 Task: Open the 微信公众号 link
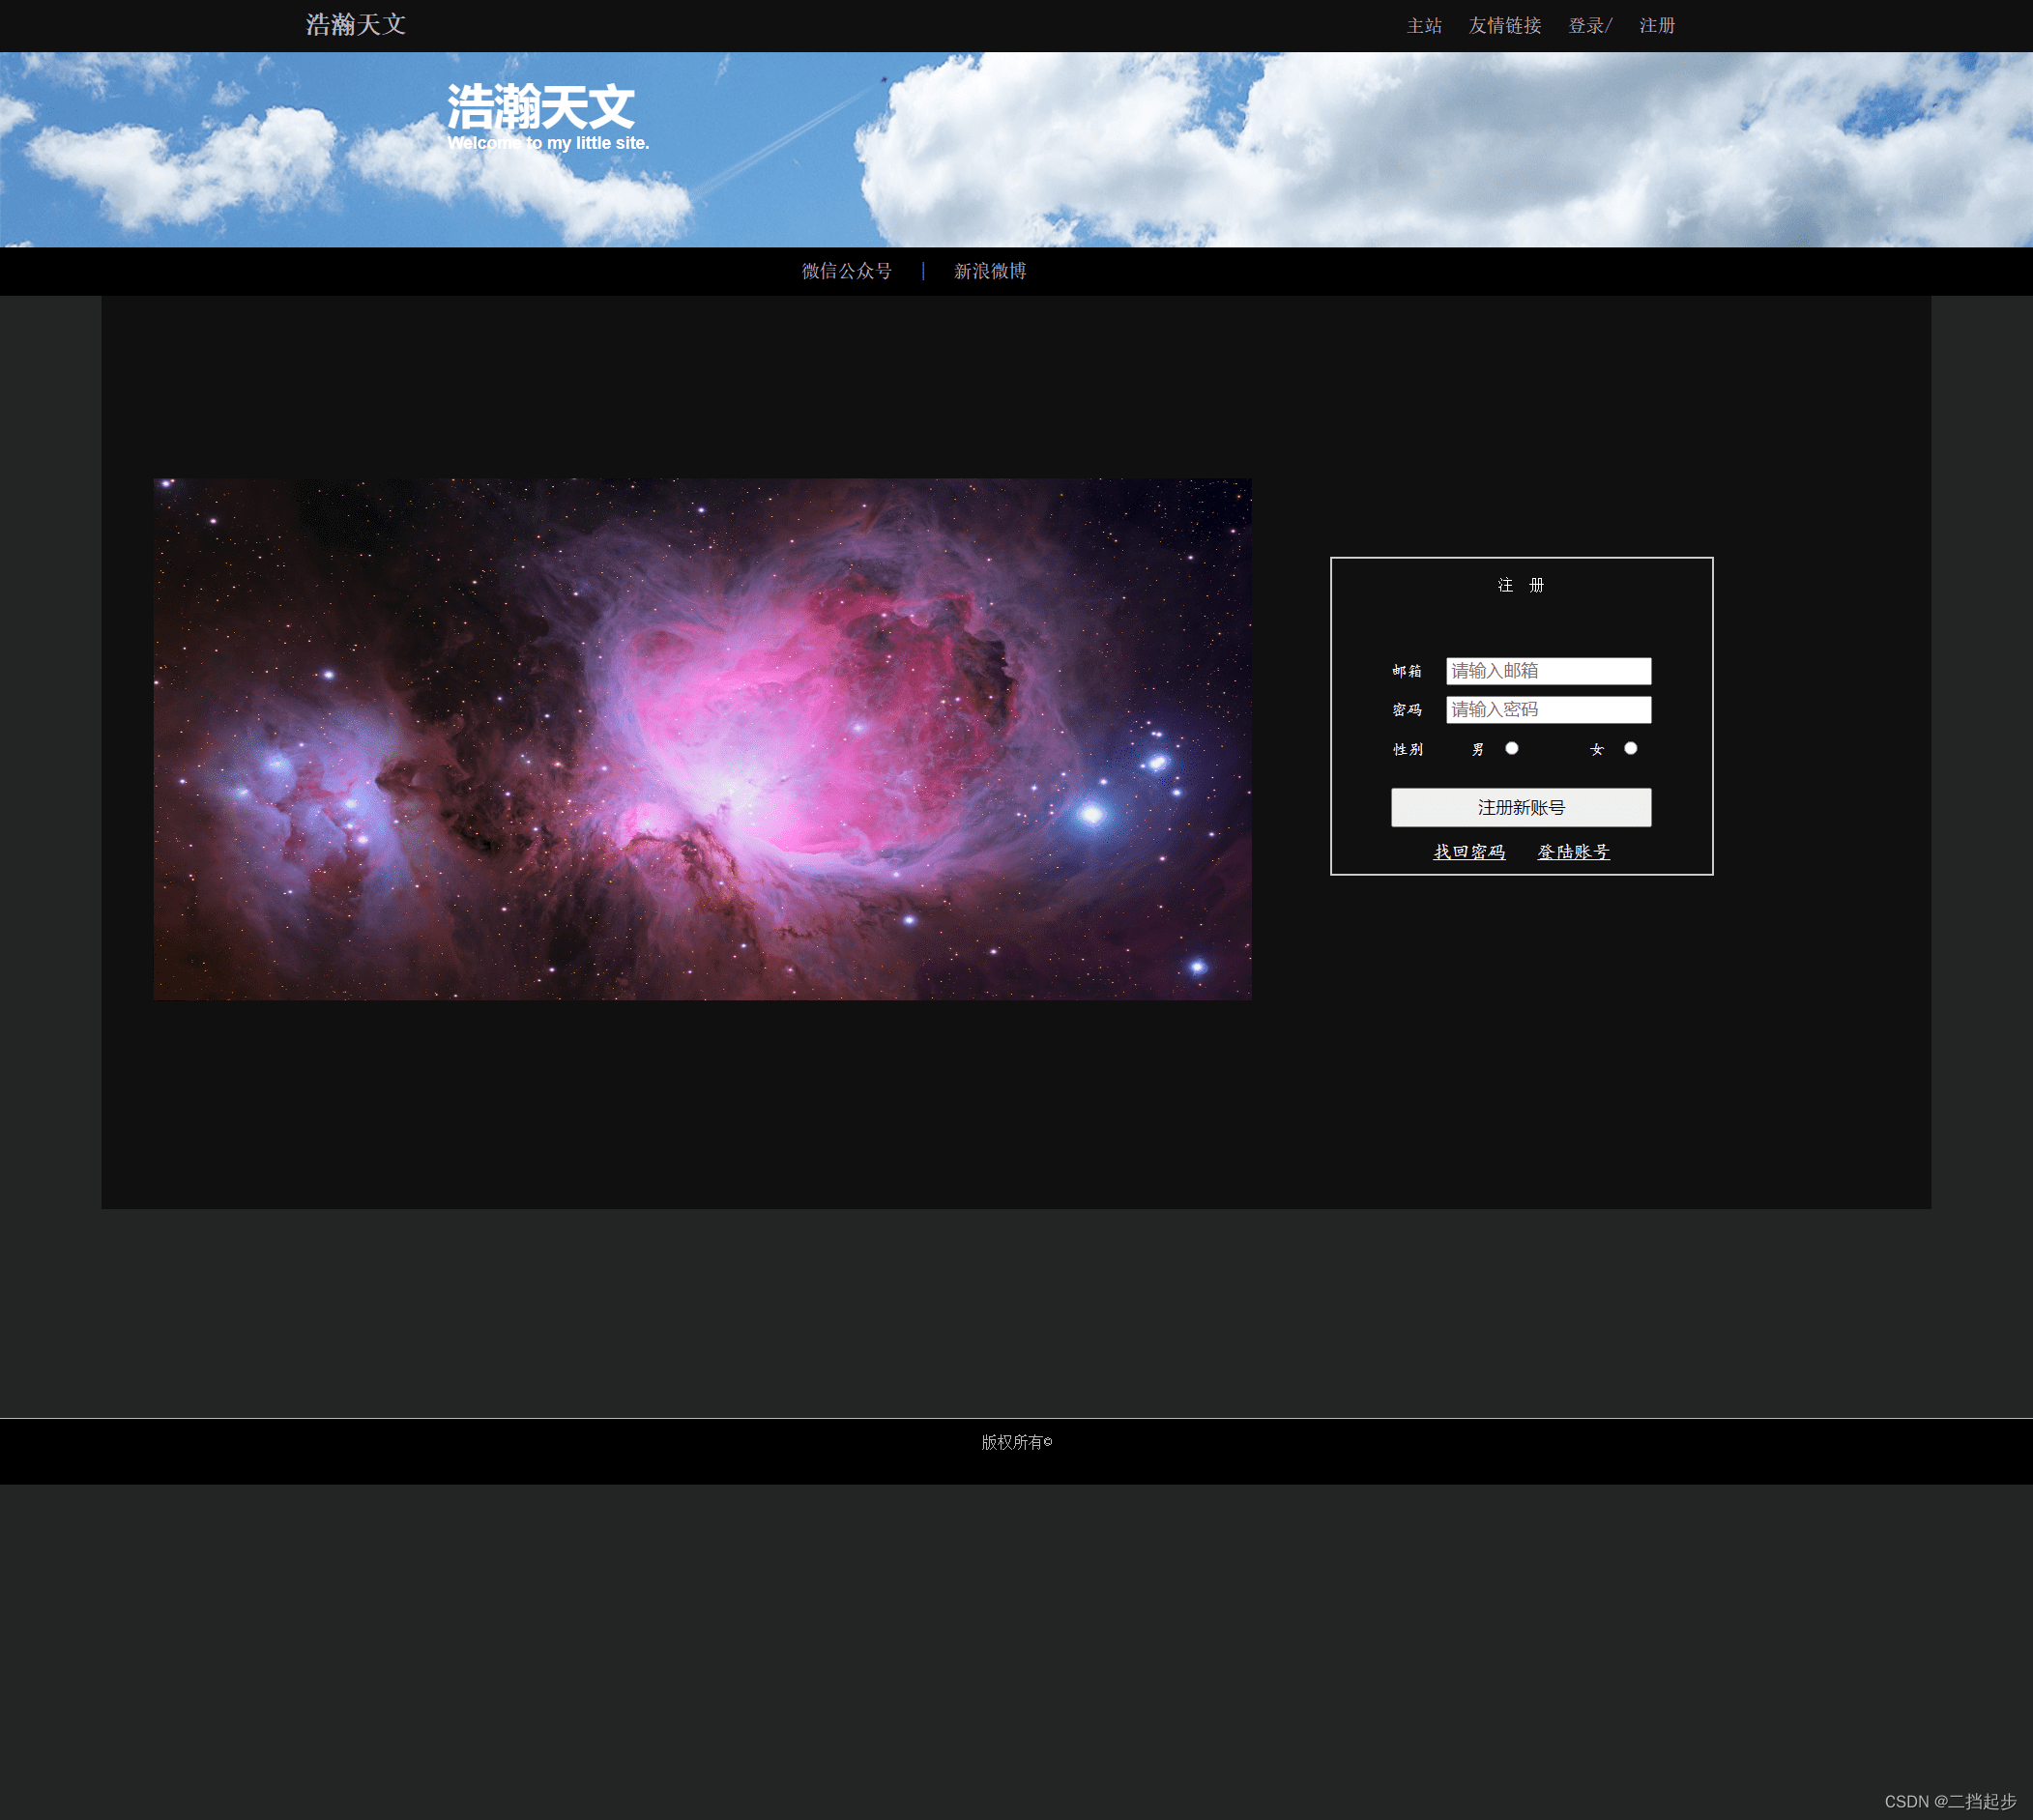[846, 271]
